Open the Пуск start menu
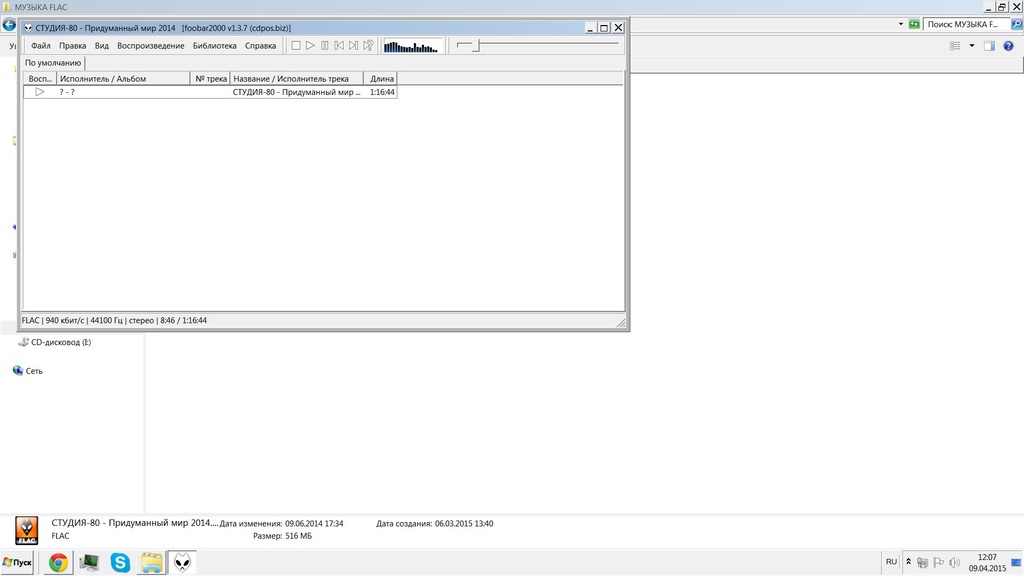 coord(17,562)
